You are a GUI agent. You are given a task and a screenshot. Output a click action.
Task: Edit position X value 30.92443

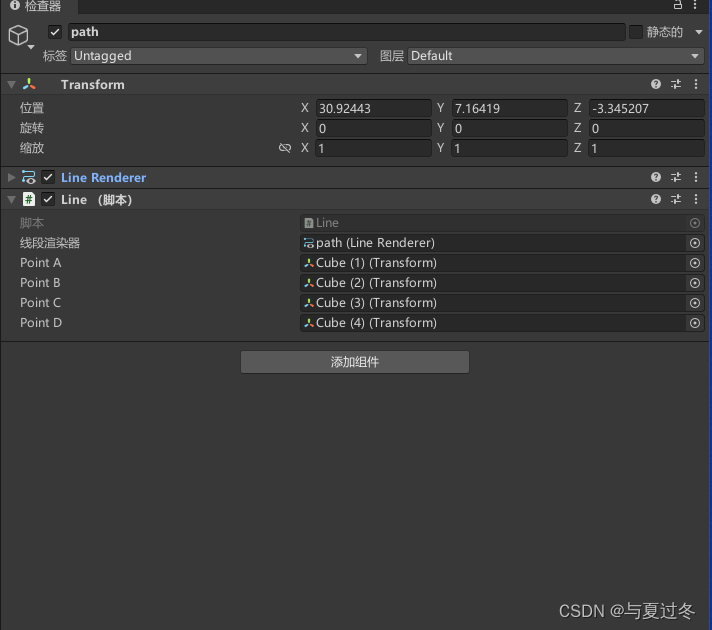(x=373, y=109)
